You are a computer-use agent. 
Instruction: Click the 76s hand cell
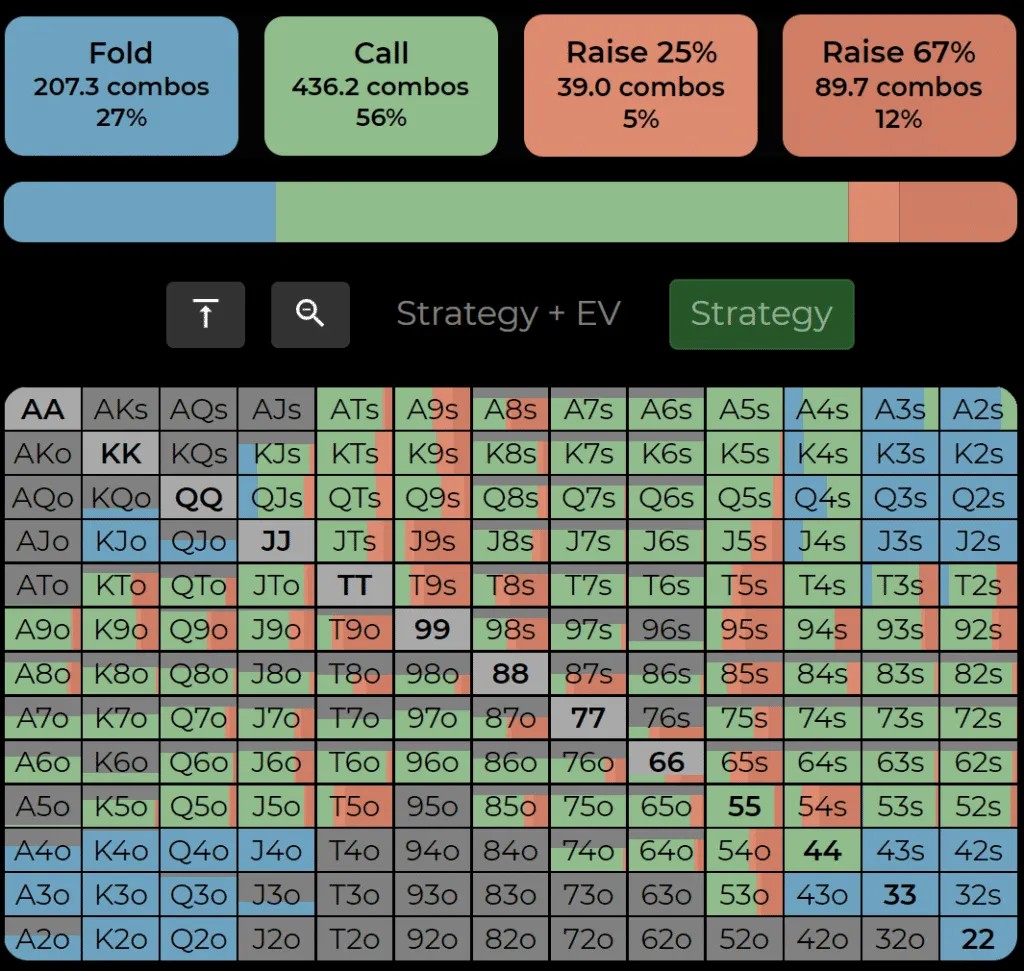coord(667,718)
